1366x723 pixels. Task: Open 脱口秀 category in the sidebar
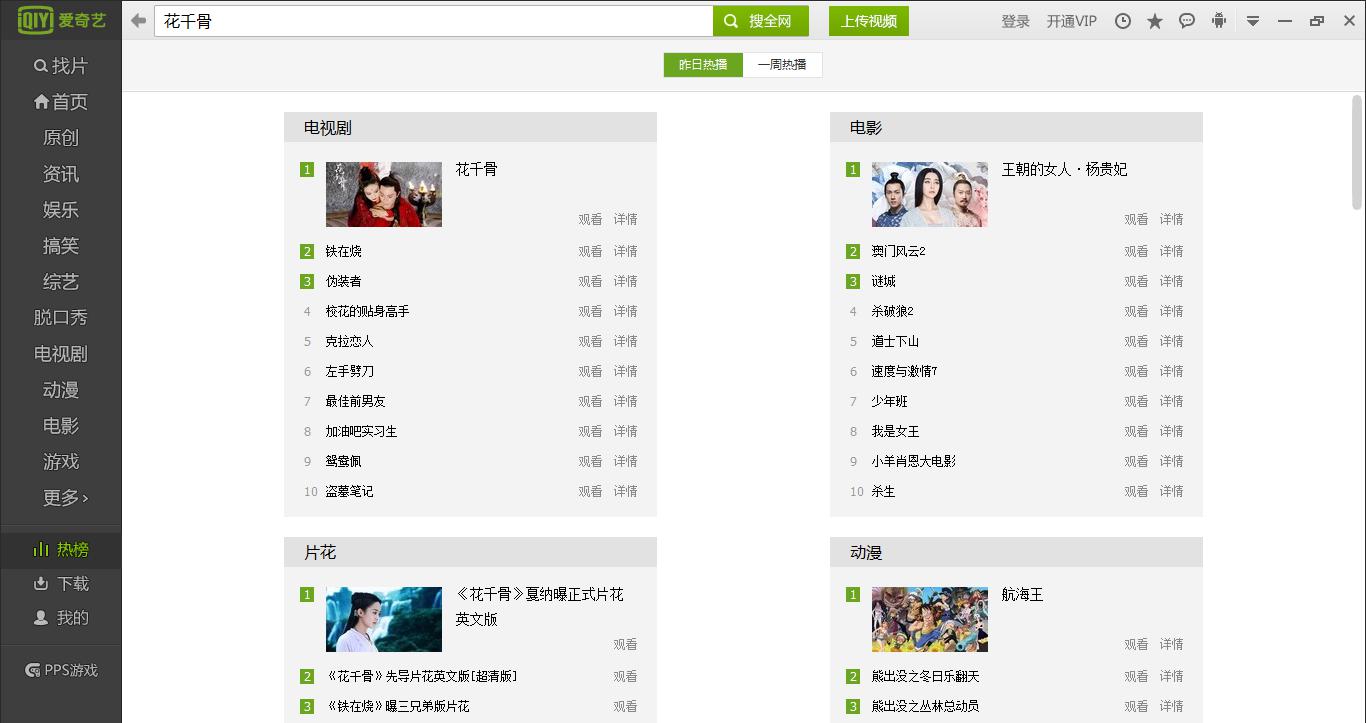[61, 318]
